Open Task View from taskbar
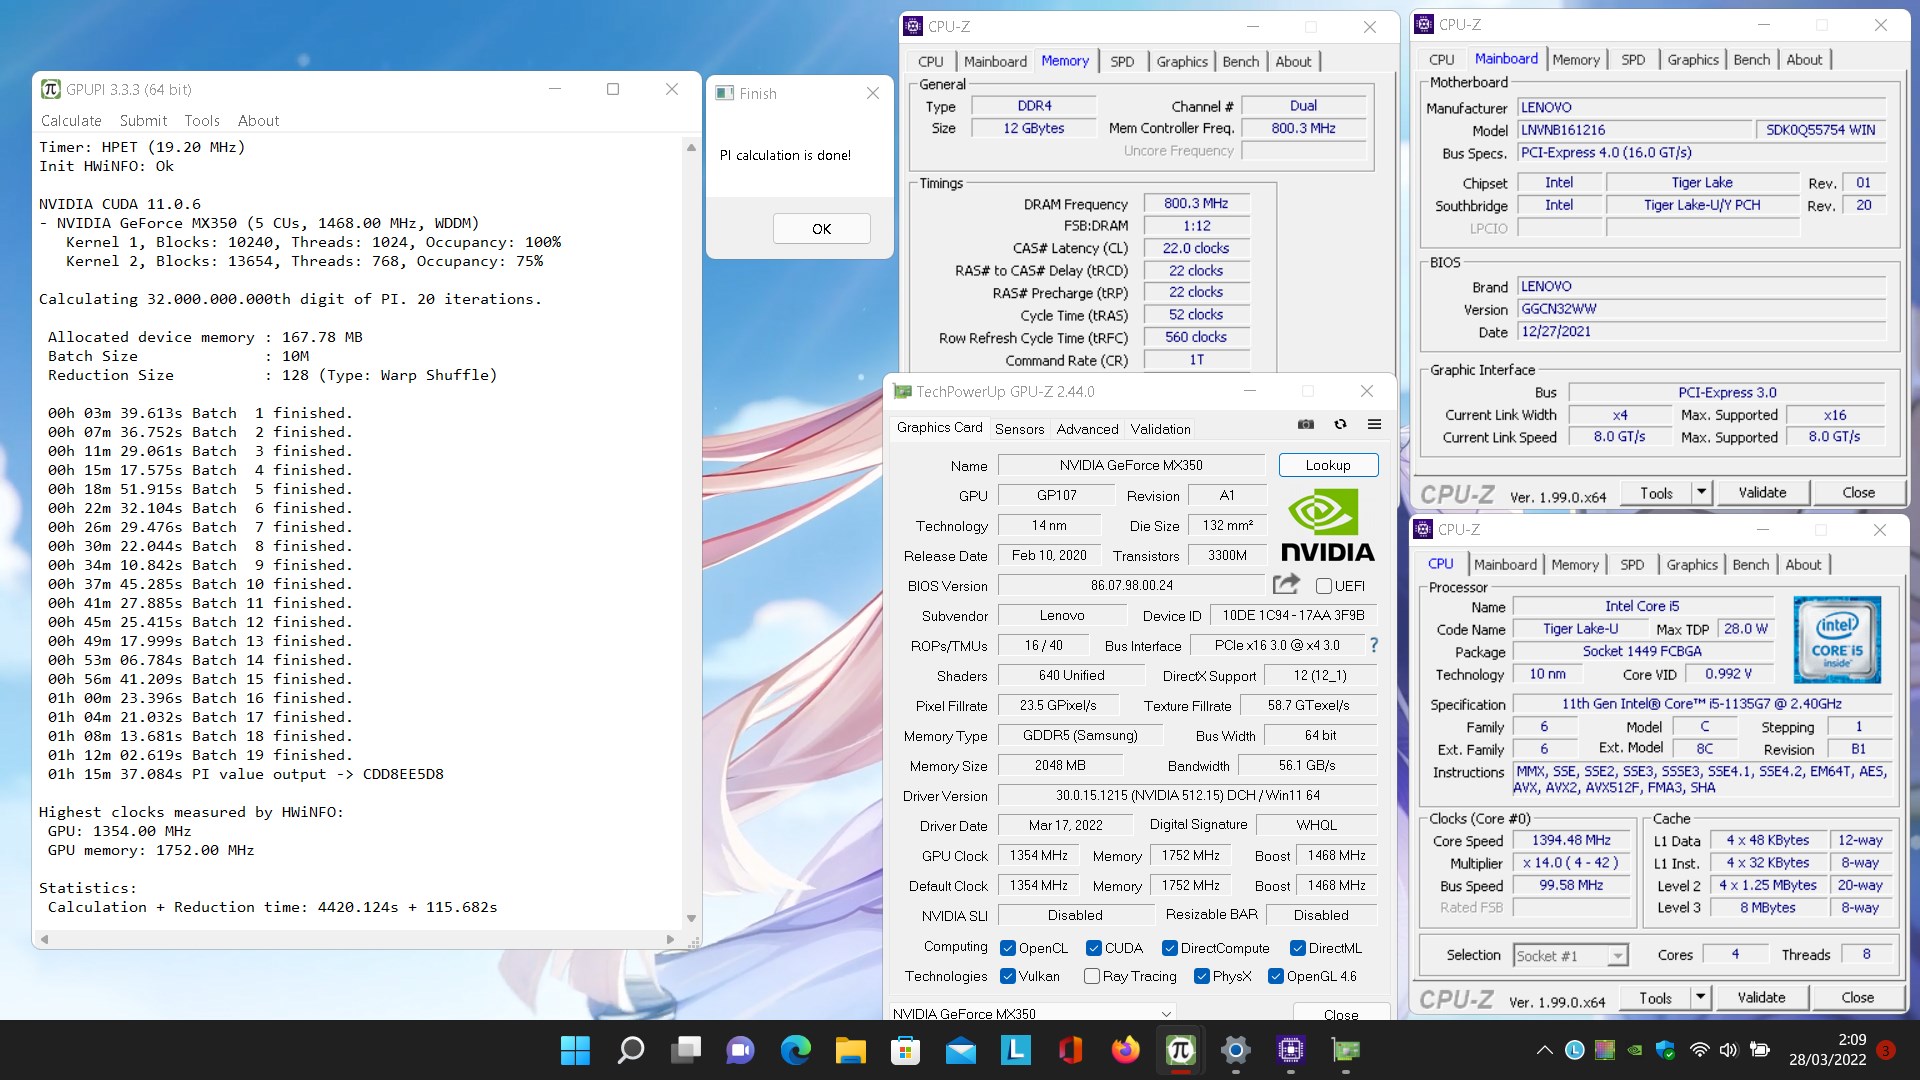1920x1080 pixels. [686, 1050]
